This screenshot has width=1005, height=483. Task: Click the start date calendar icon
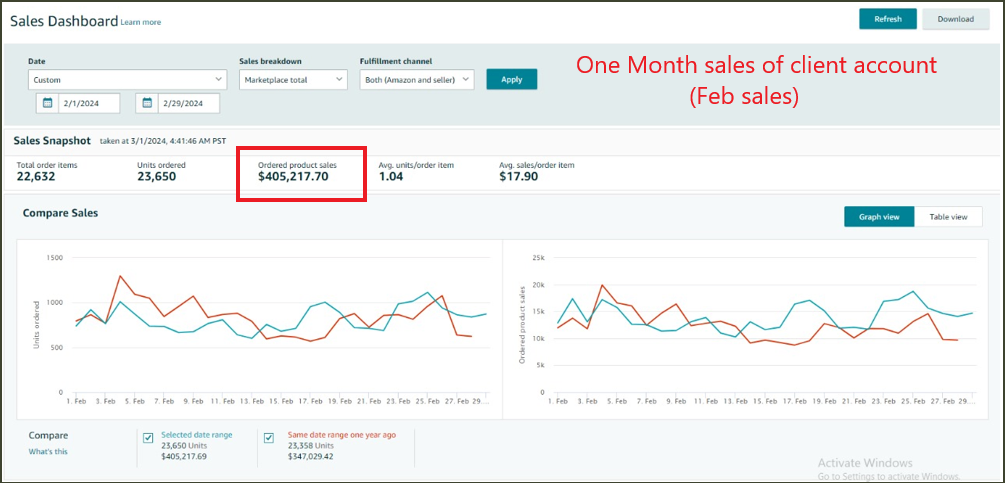pyautogui.click(x=47, y=103)
